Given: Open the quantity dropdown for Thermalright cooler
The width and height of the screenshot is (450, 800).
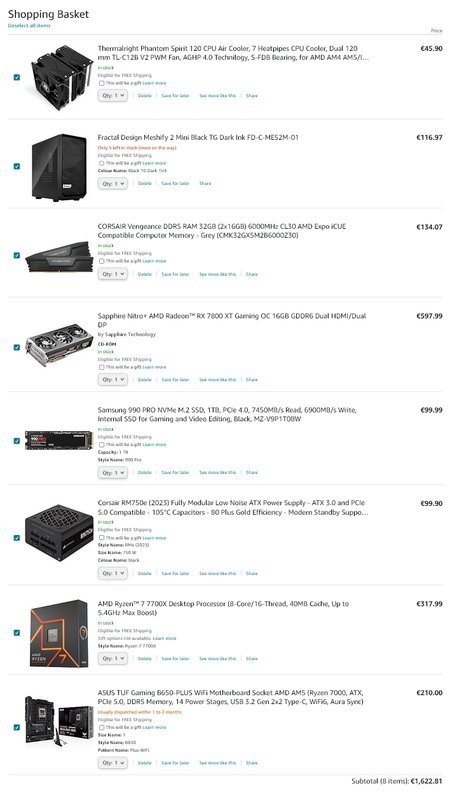Looking at the screenshot, I should pyautogui.click(x=113, y=95).
